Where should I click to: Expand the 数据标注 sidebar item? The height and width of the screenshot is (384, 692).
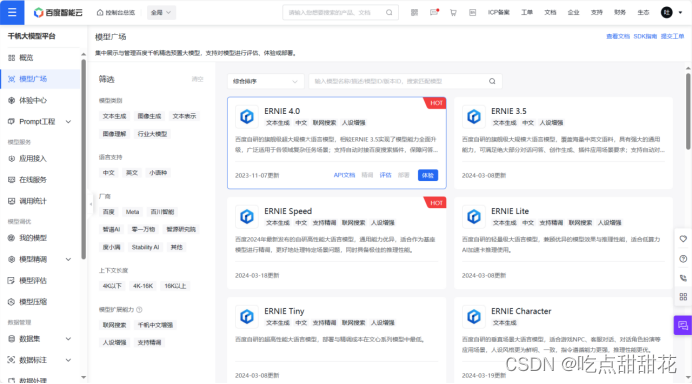68,360
